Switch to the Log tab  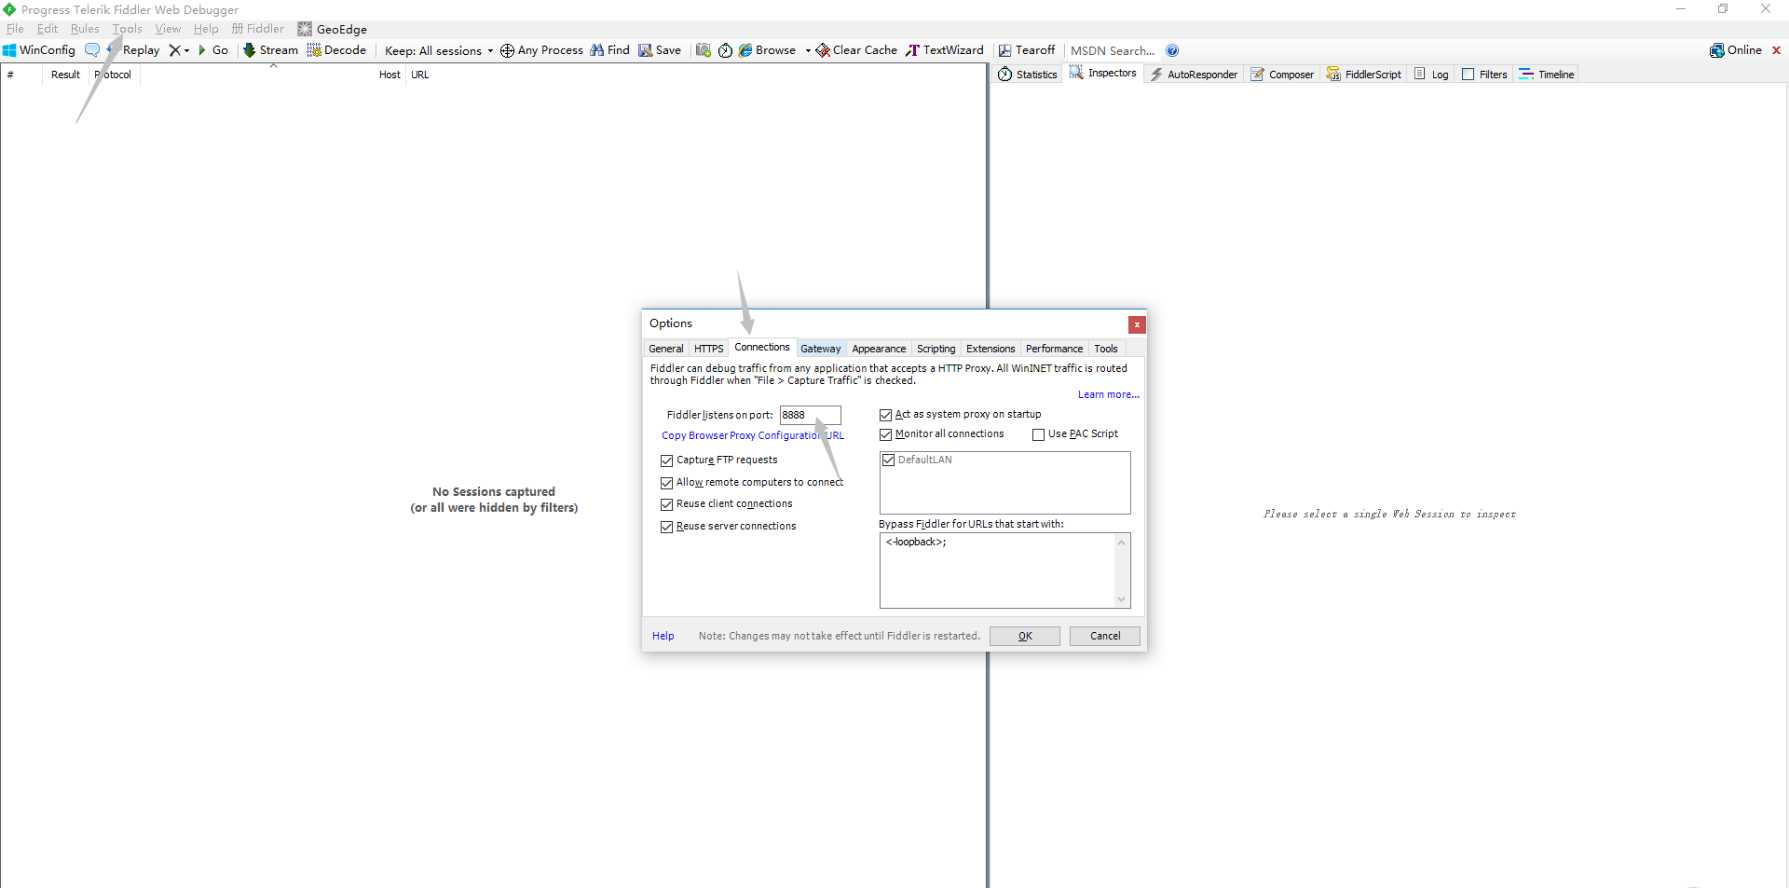[1431, 74]
